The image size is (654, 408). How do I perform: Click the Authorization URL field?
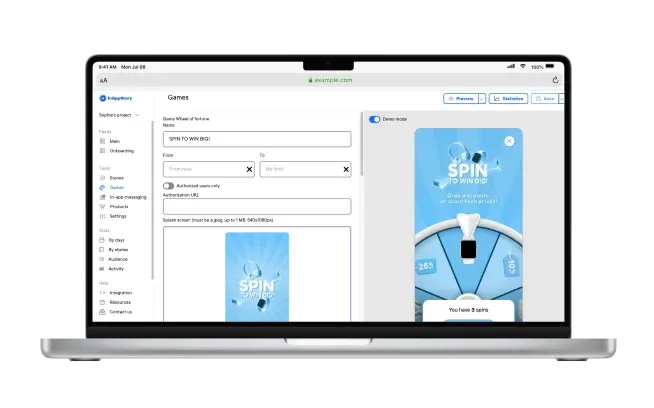coord(257,207)
